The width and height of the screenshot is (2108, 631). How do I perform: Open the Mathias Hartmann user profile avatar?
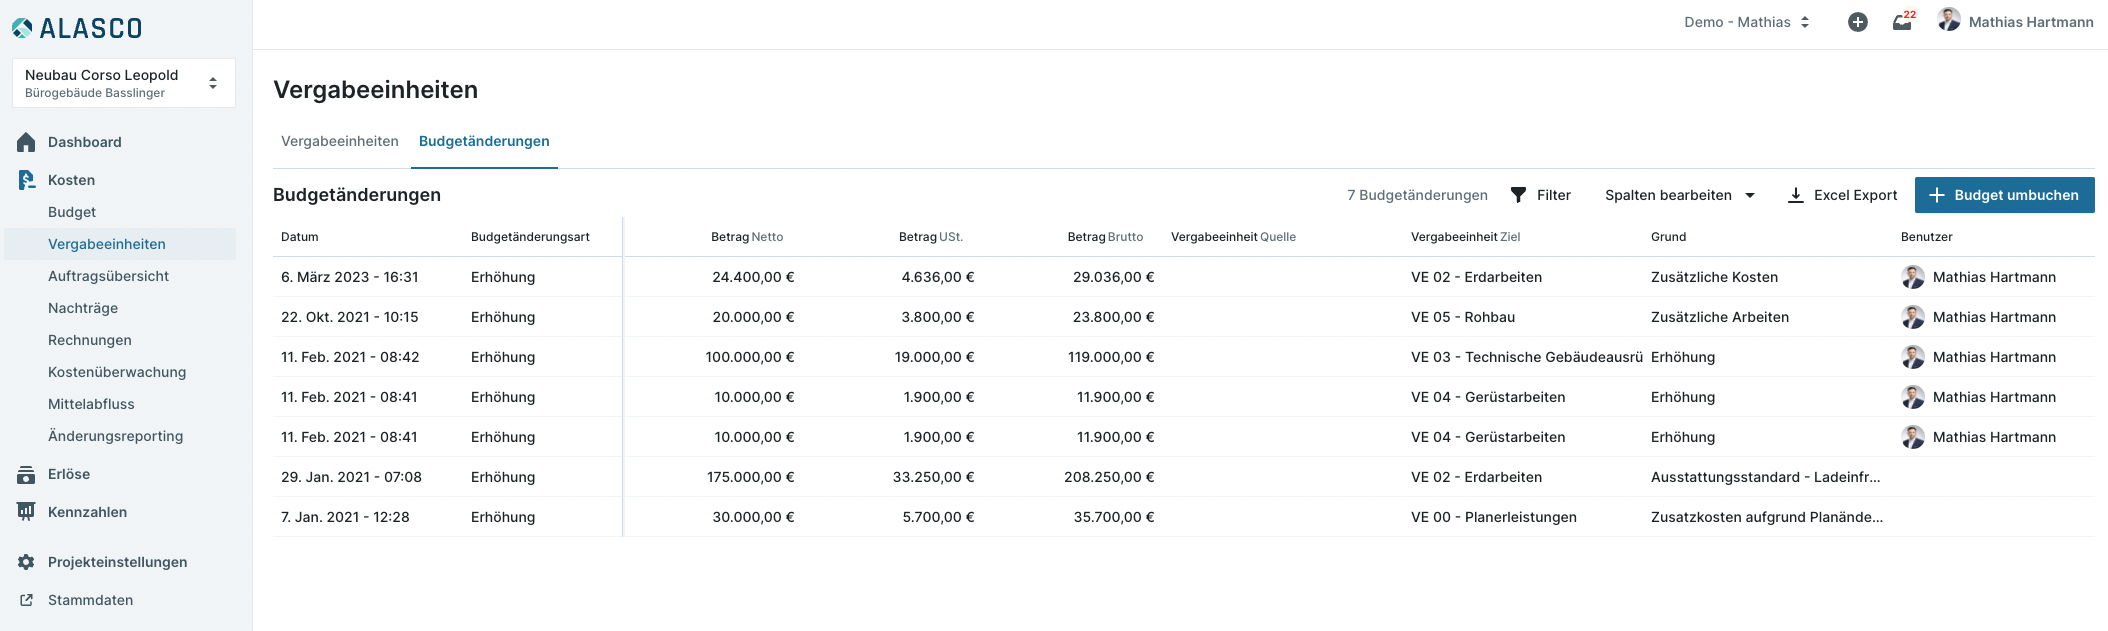tap(1948, 20)
